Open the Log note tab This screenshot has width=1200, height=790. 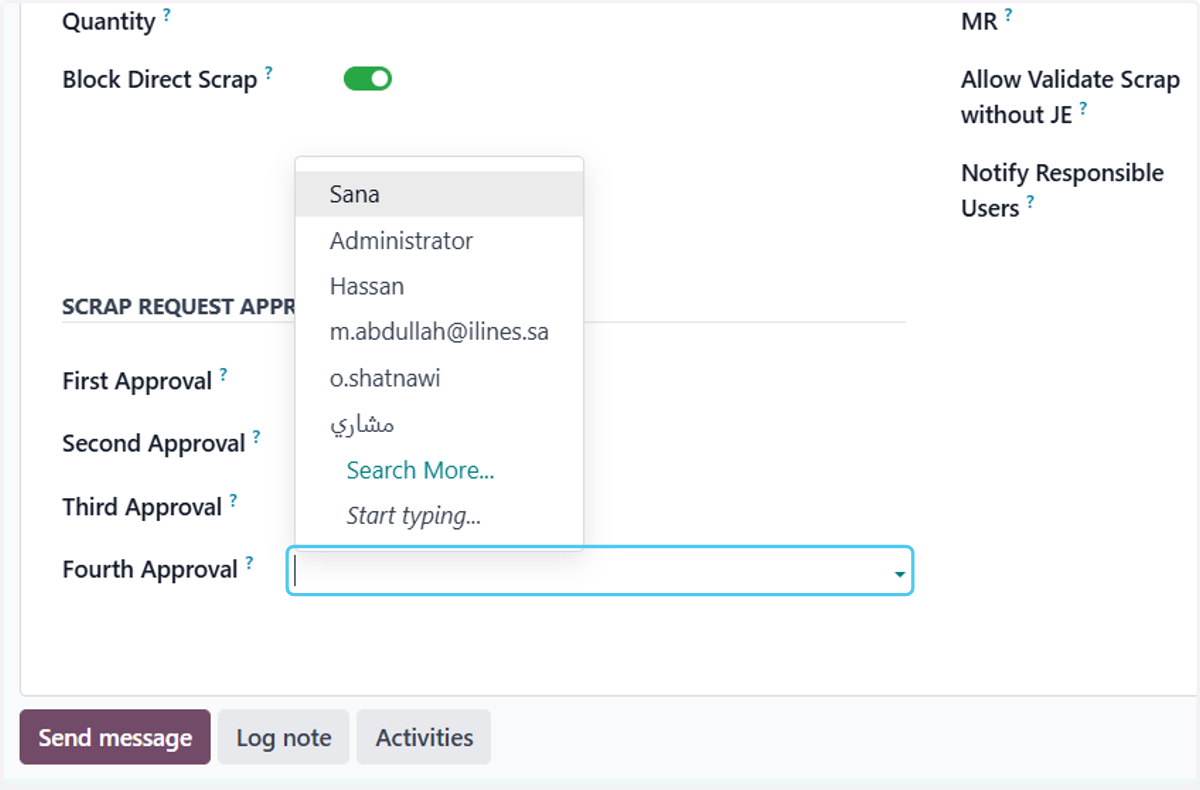[x=283, y=737]
